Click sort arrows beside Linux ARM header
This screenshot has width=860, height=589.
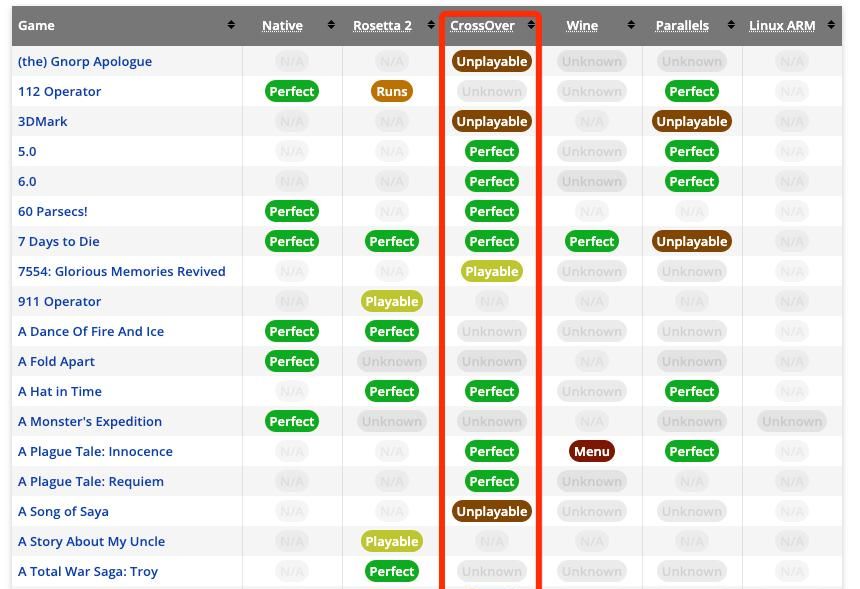[x=831, y=25]
